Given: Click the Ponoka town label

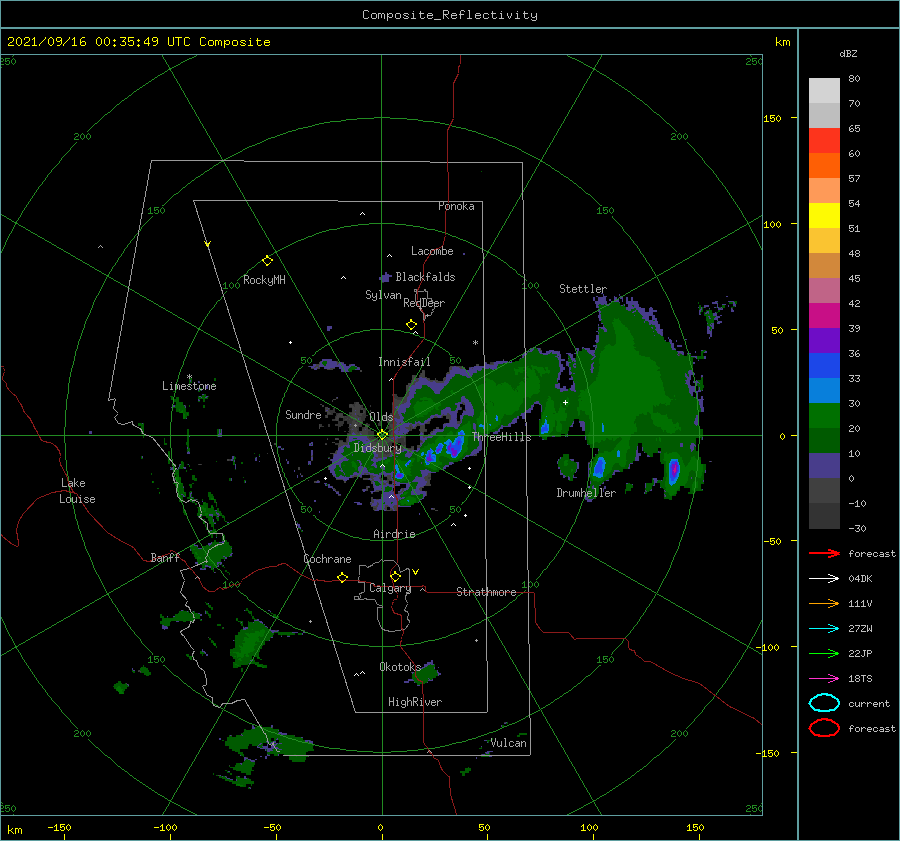Looking at the screenshot, I should 456,206.
